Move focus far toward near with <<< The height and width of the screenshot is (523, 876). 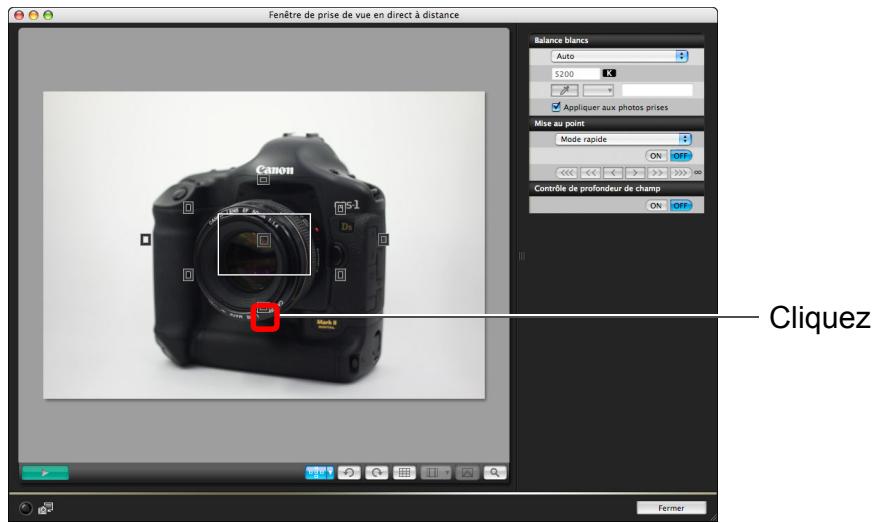pos(567,173)
